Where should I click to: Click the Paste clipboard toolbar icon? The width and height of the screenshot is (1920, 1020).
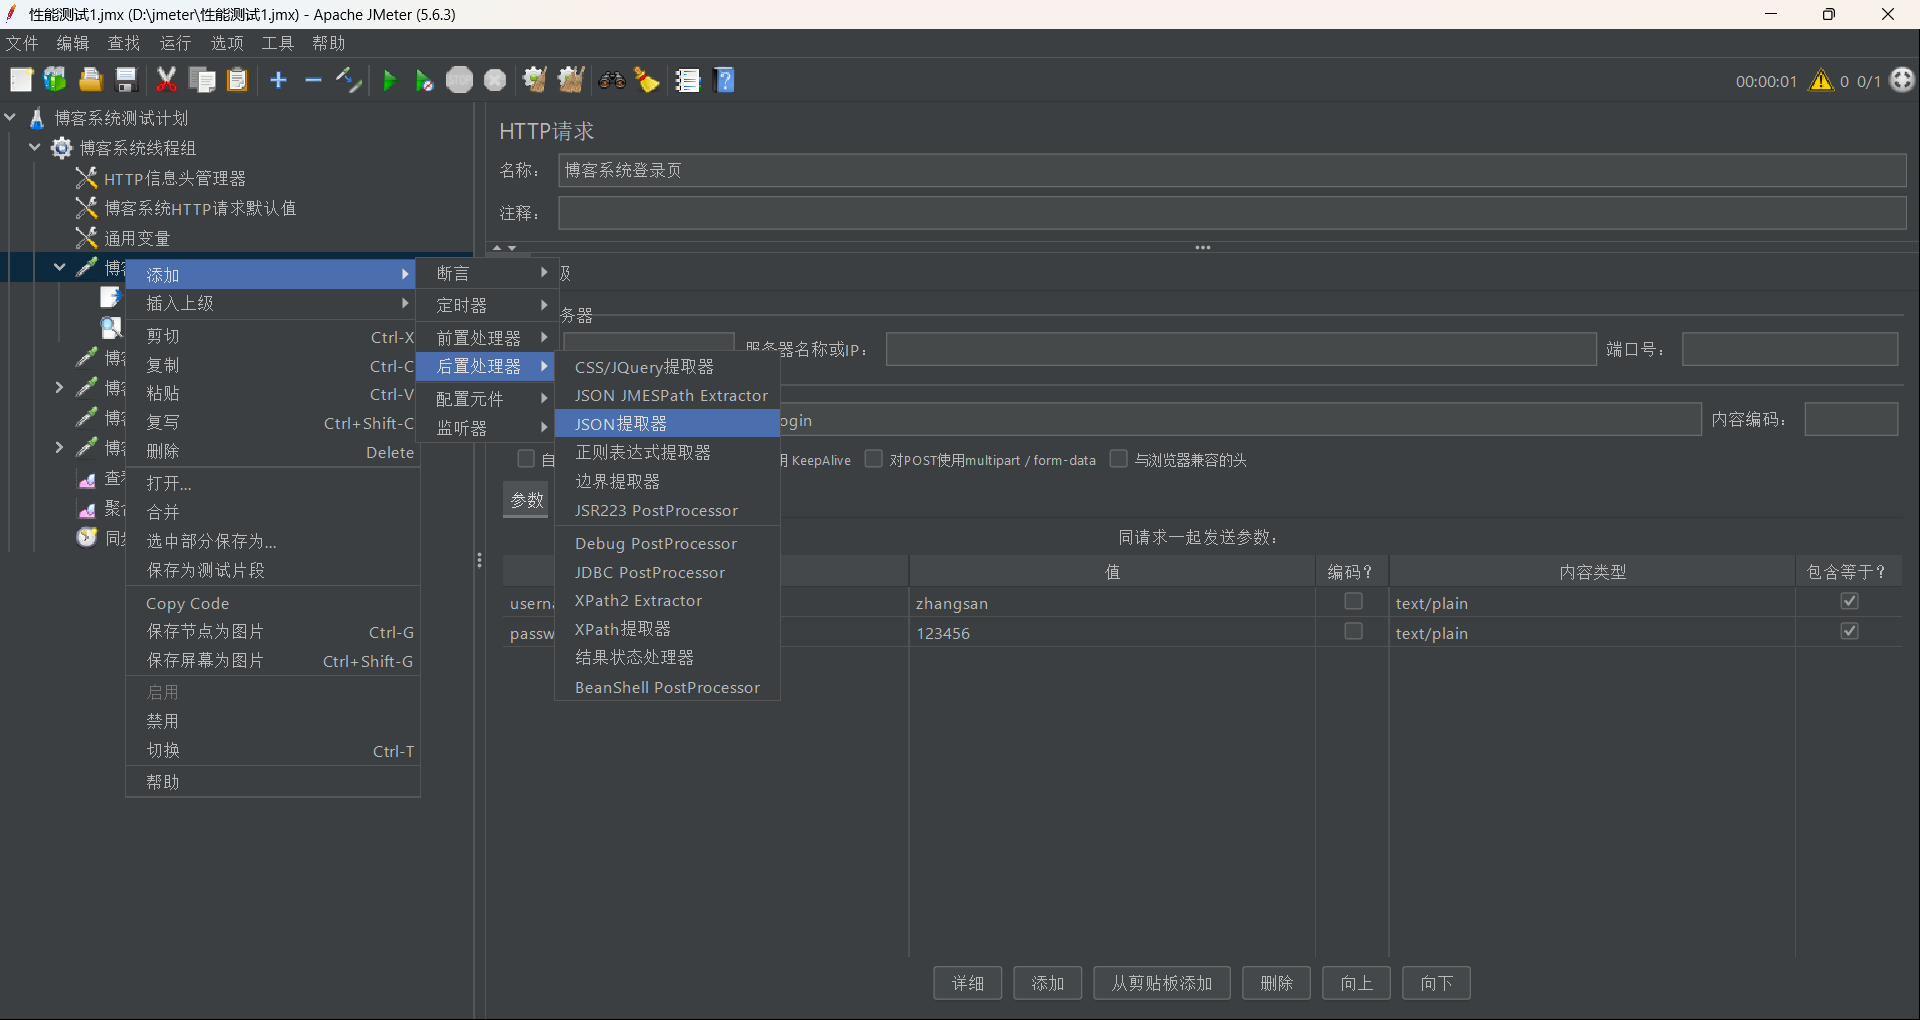coord(237,80)
